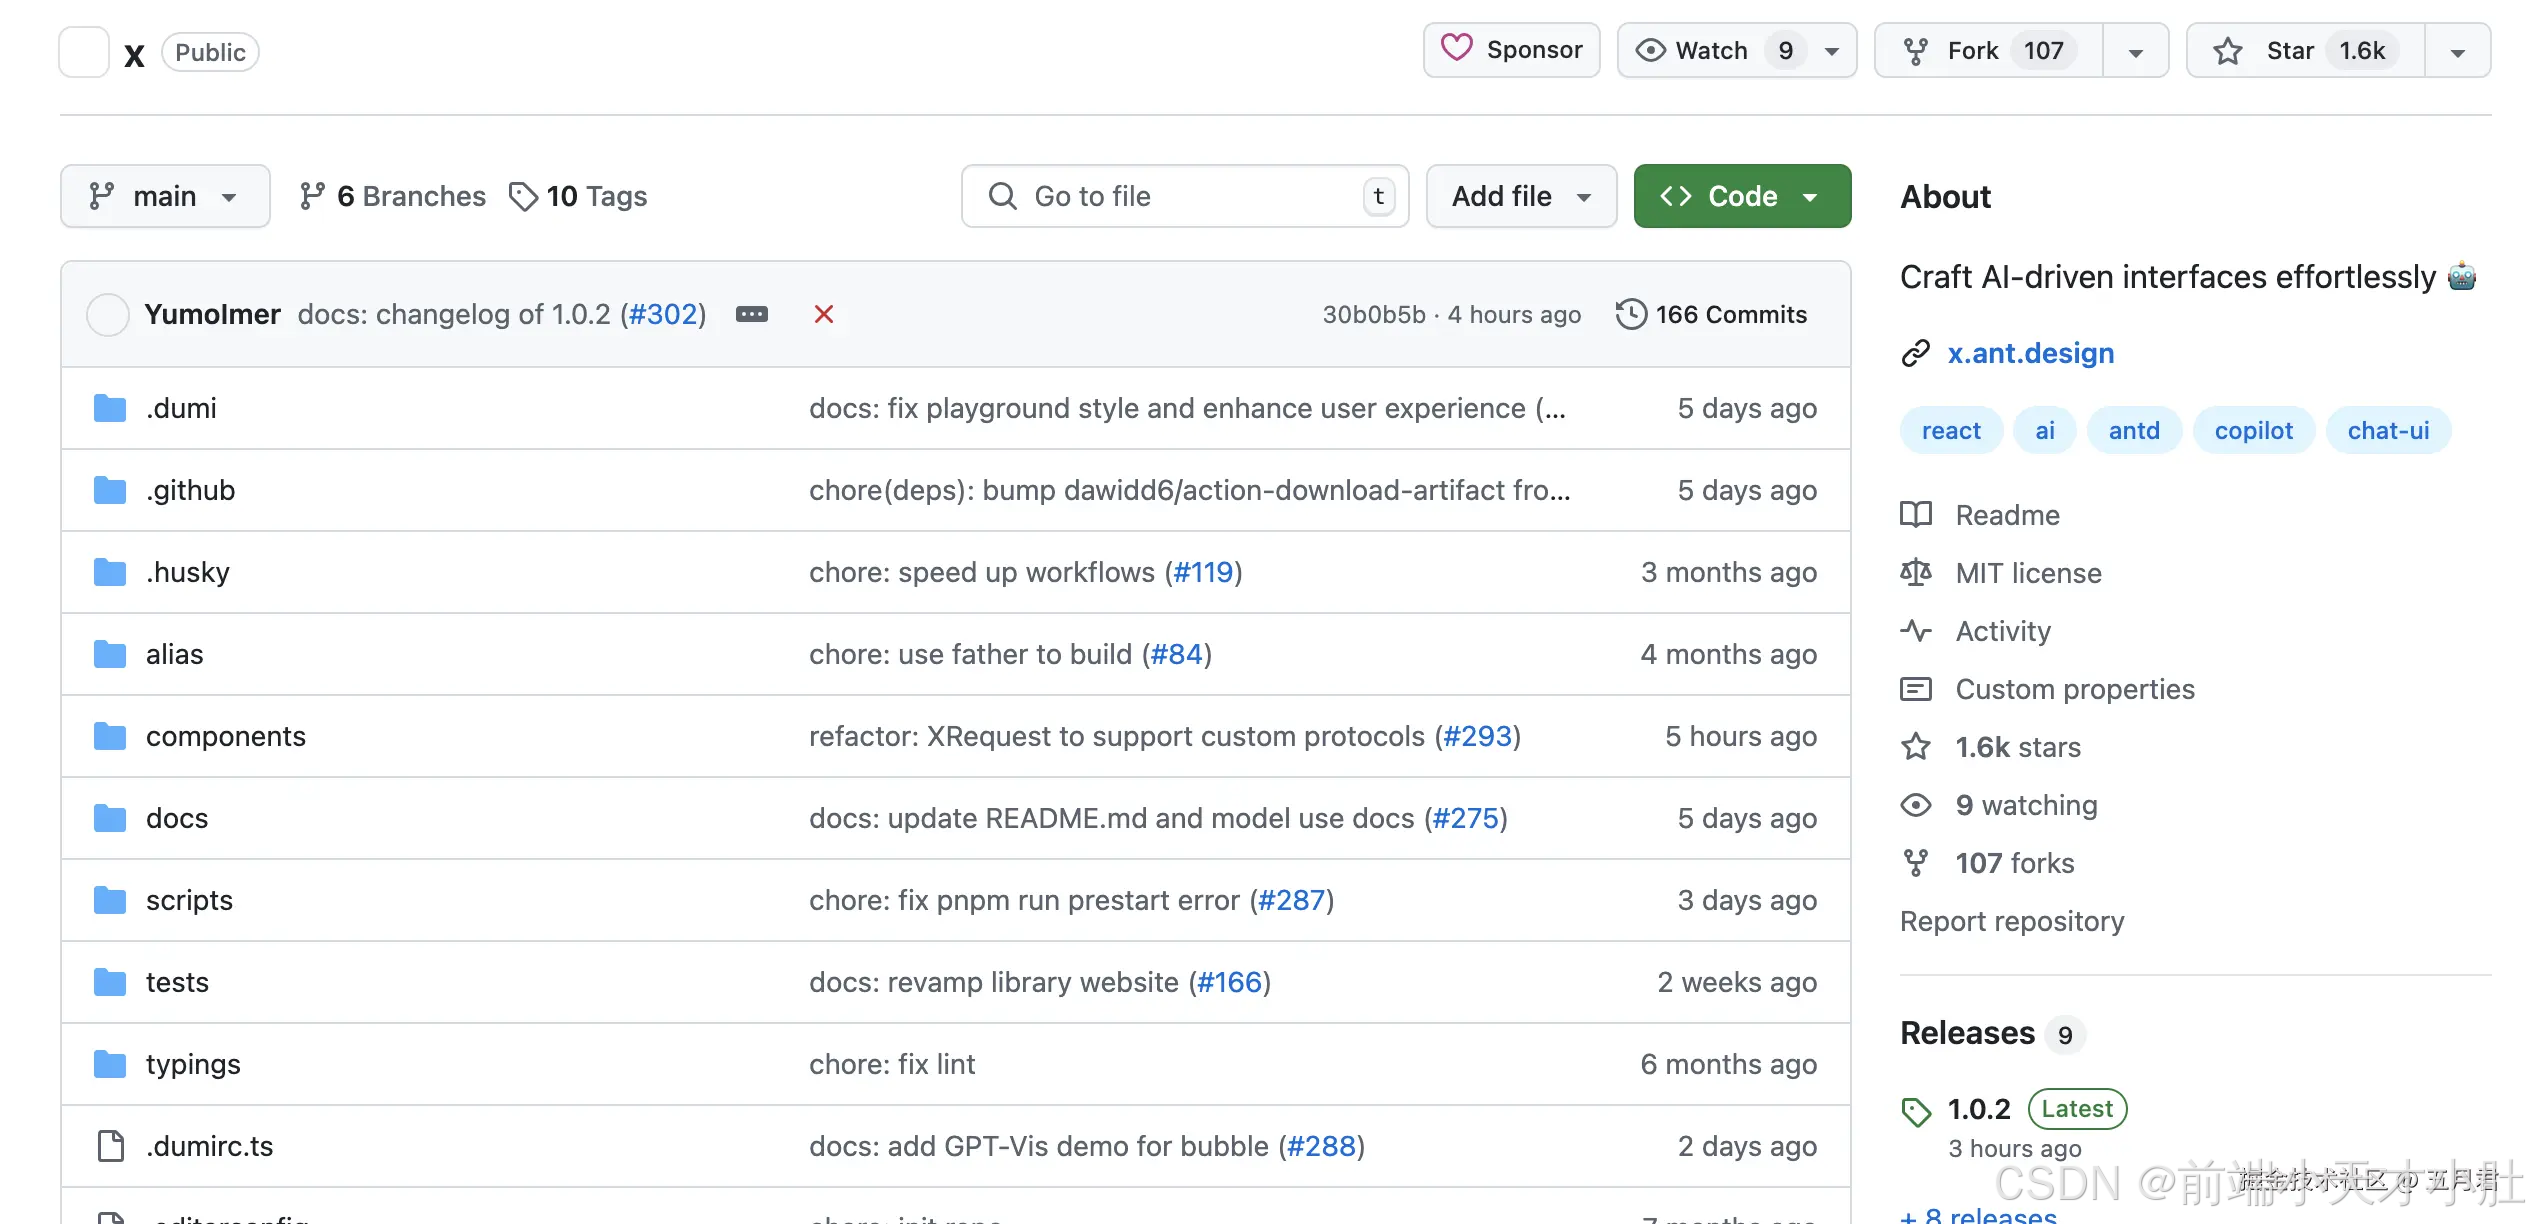Click the 1.0.2 release tag icon
2530x1224 pixels.
pyautogui.click(x=1916, y=1111)
